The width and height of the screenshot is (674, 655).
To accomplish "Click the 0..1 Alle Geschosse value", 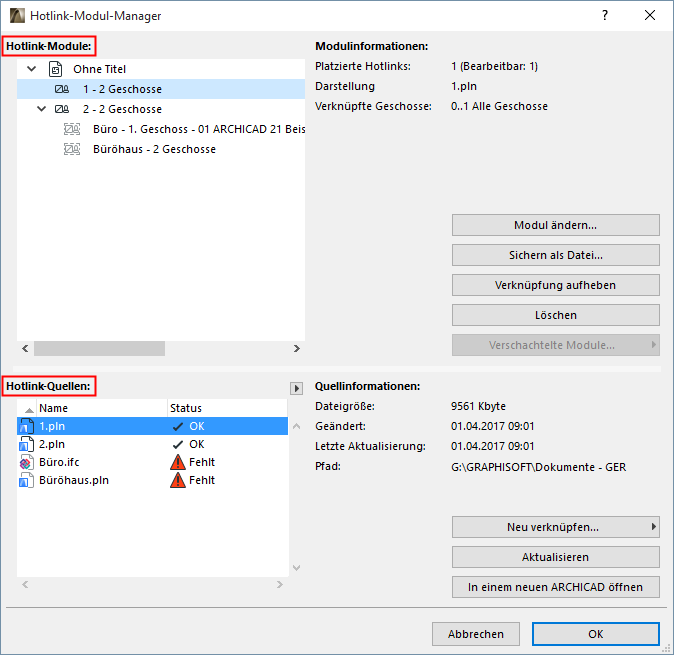I will coord(499,106).
